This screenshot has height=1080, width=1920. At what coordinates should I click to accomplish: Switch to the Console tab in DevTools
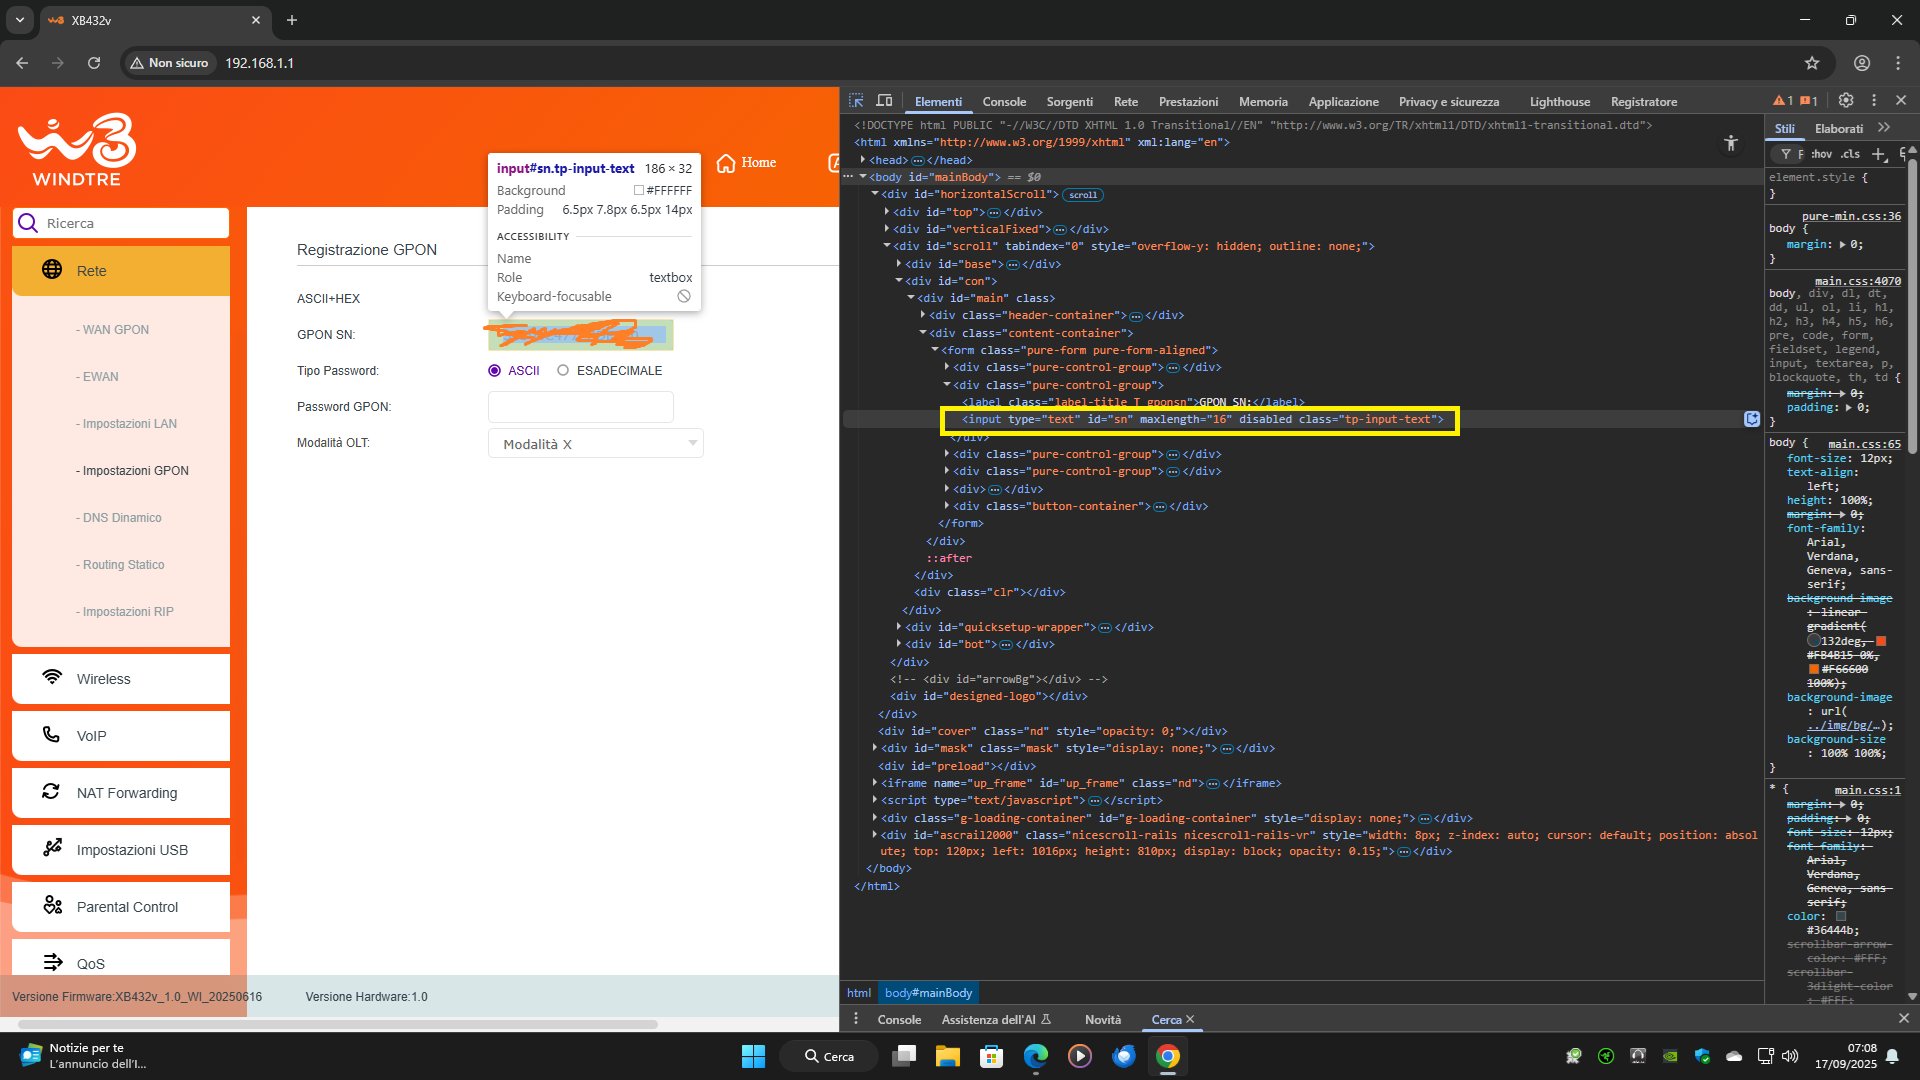(1004, 102)
